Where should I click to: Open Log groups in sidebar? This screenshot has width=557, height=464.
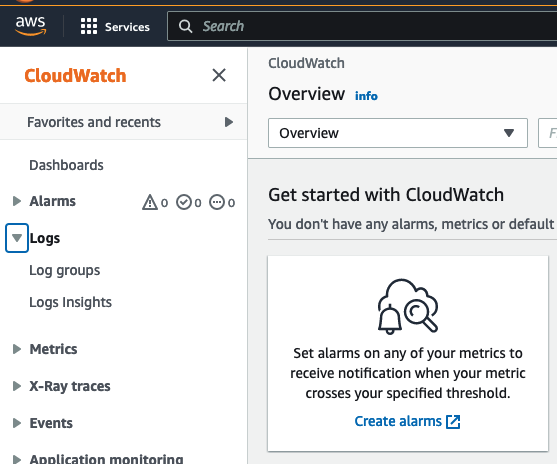[65, 270]
